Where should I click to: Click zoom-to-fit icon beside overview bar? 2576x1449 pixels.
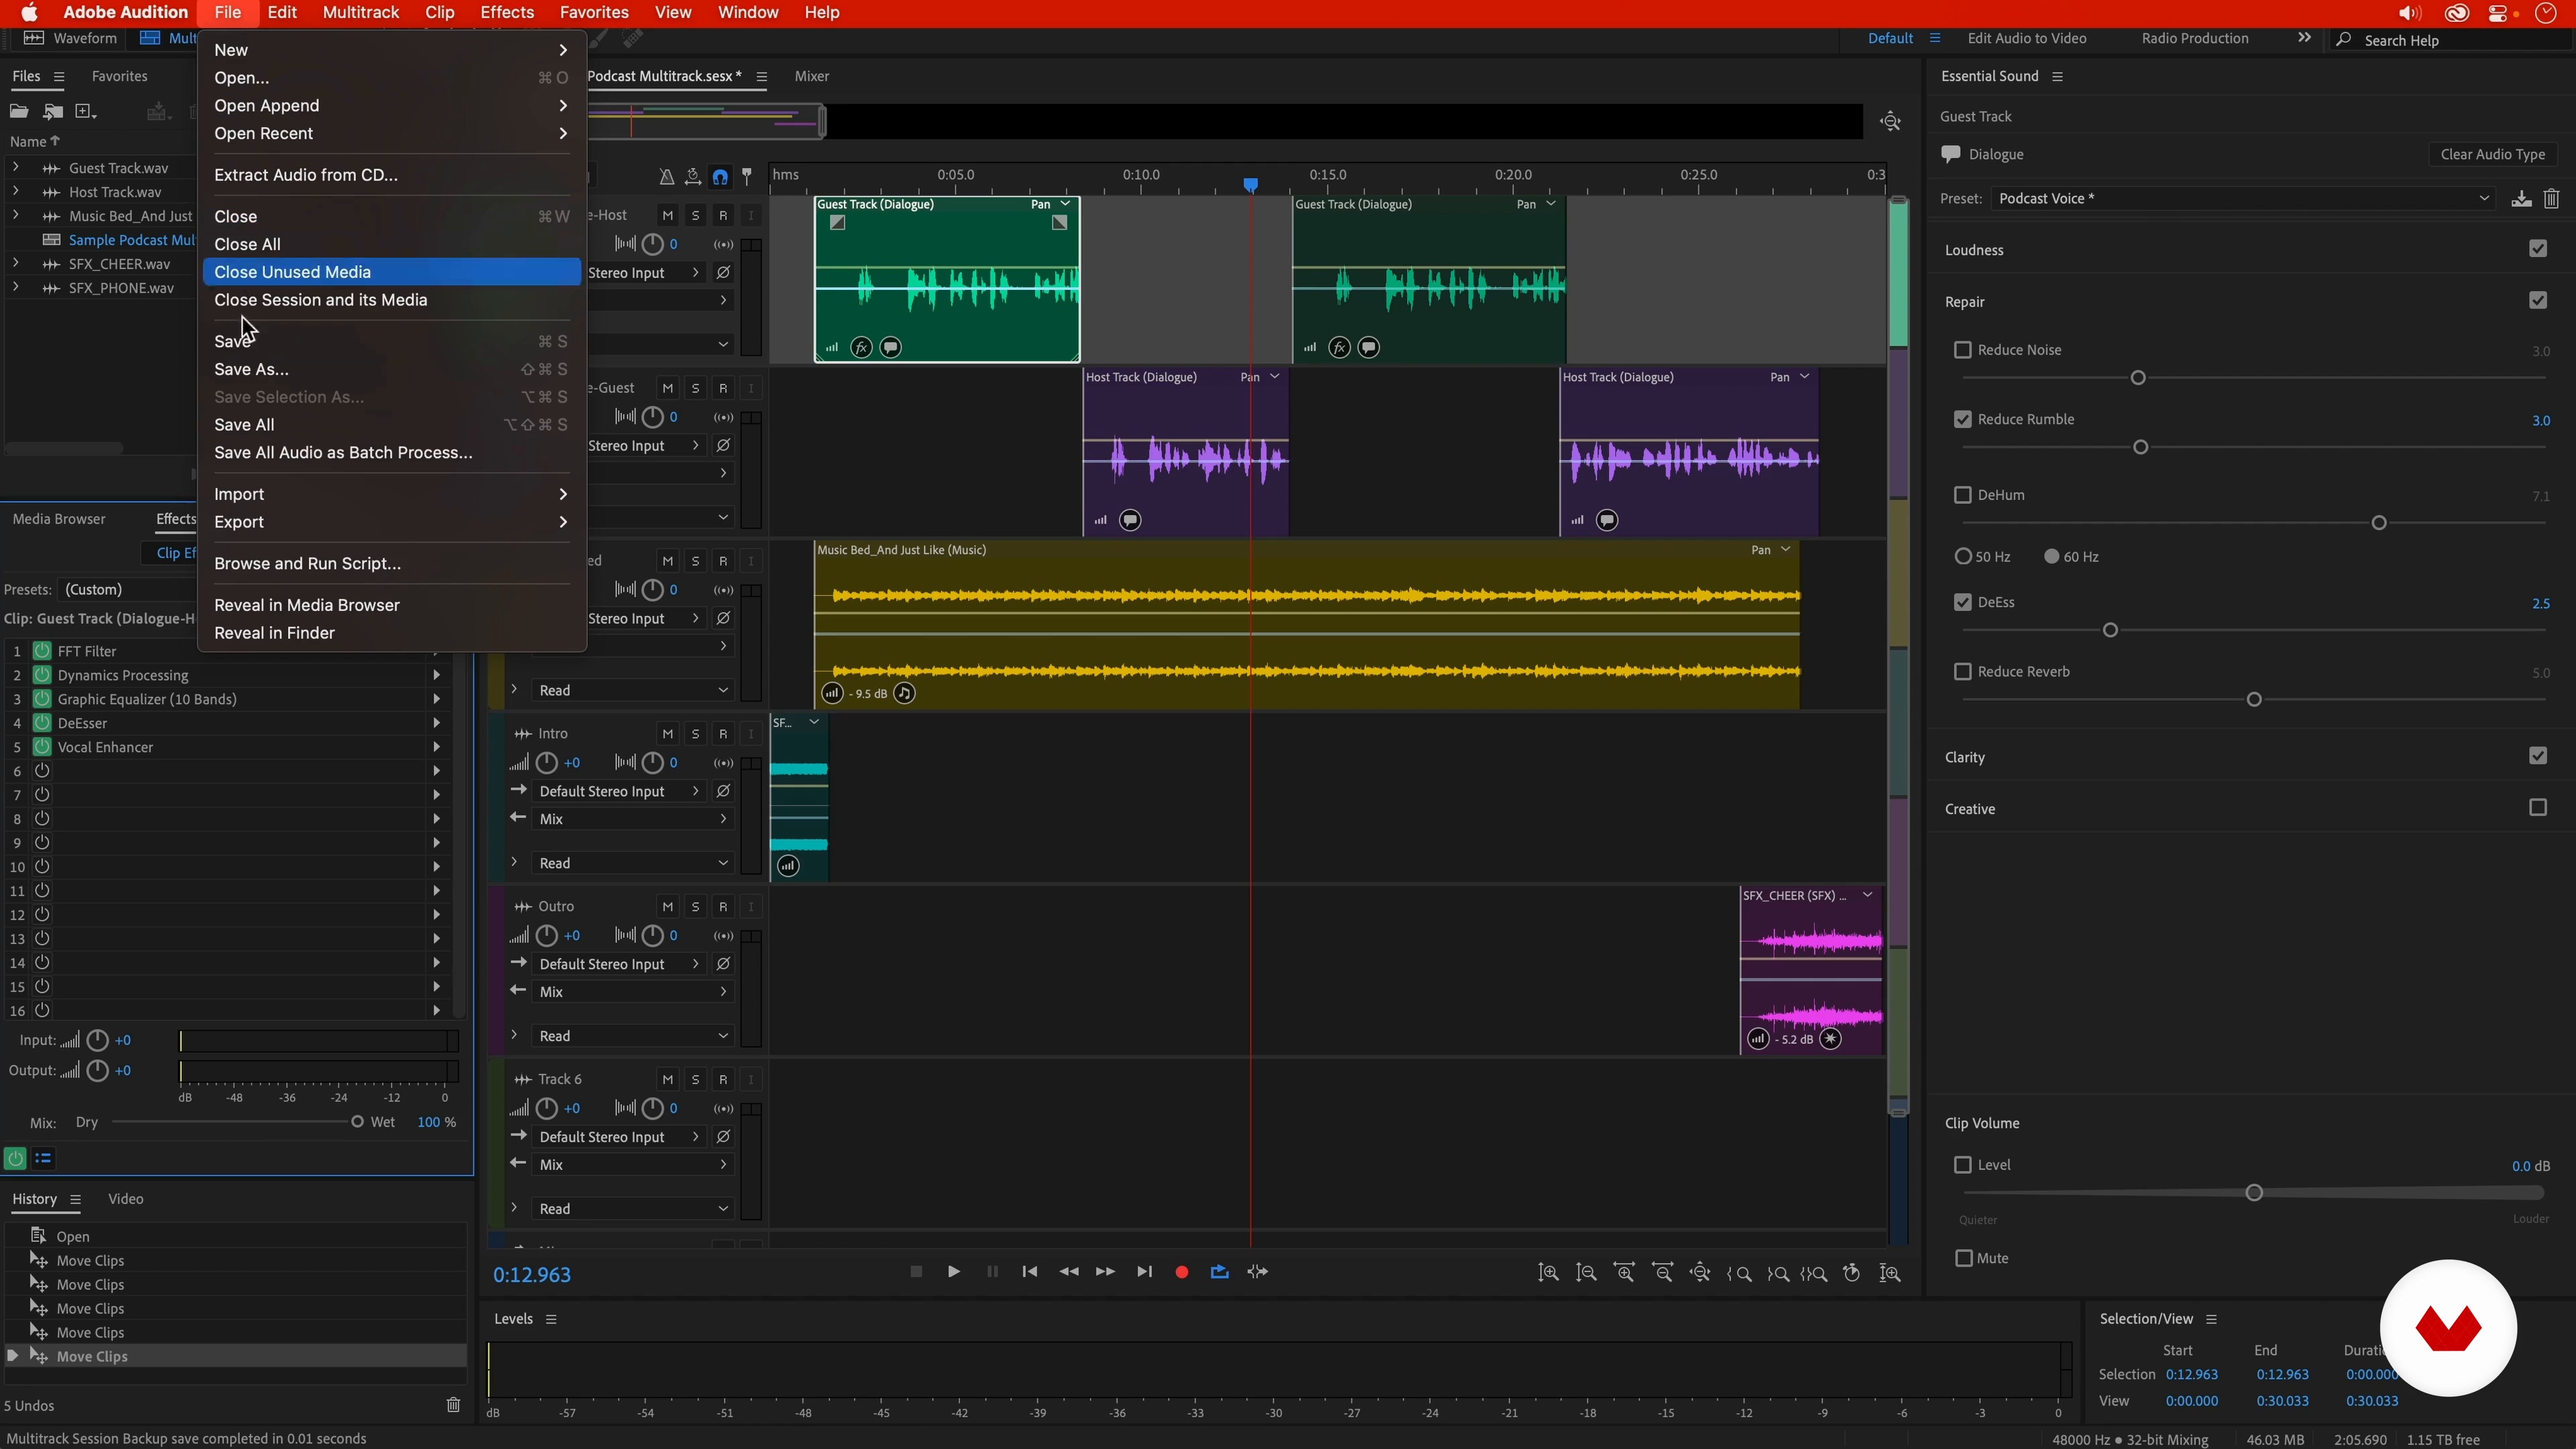(x=1890, y=121)
